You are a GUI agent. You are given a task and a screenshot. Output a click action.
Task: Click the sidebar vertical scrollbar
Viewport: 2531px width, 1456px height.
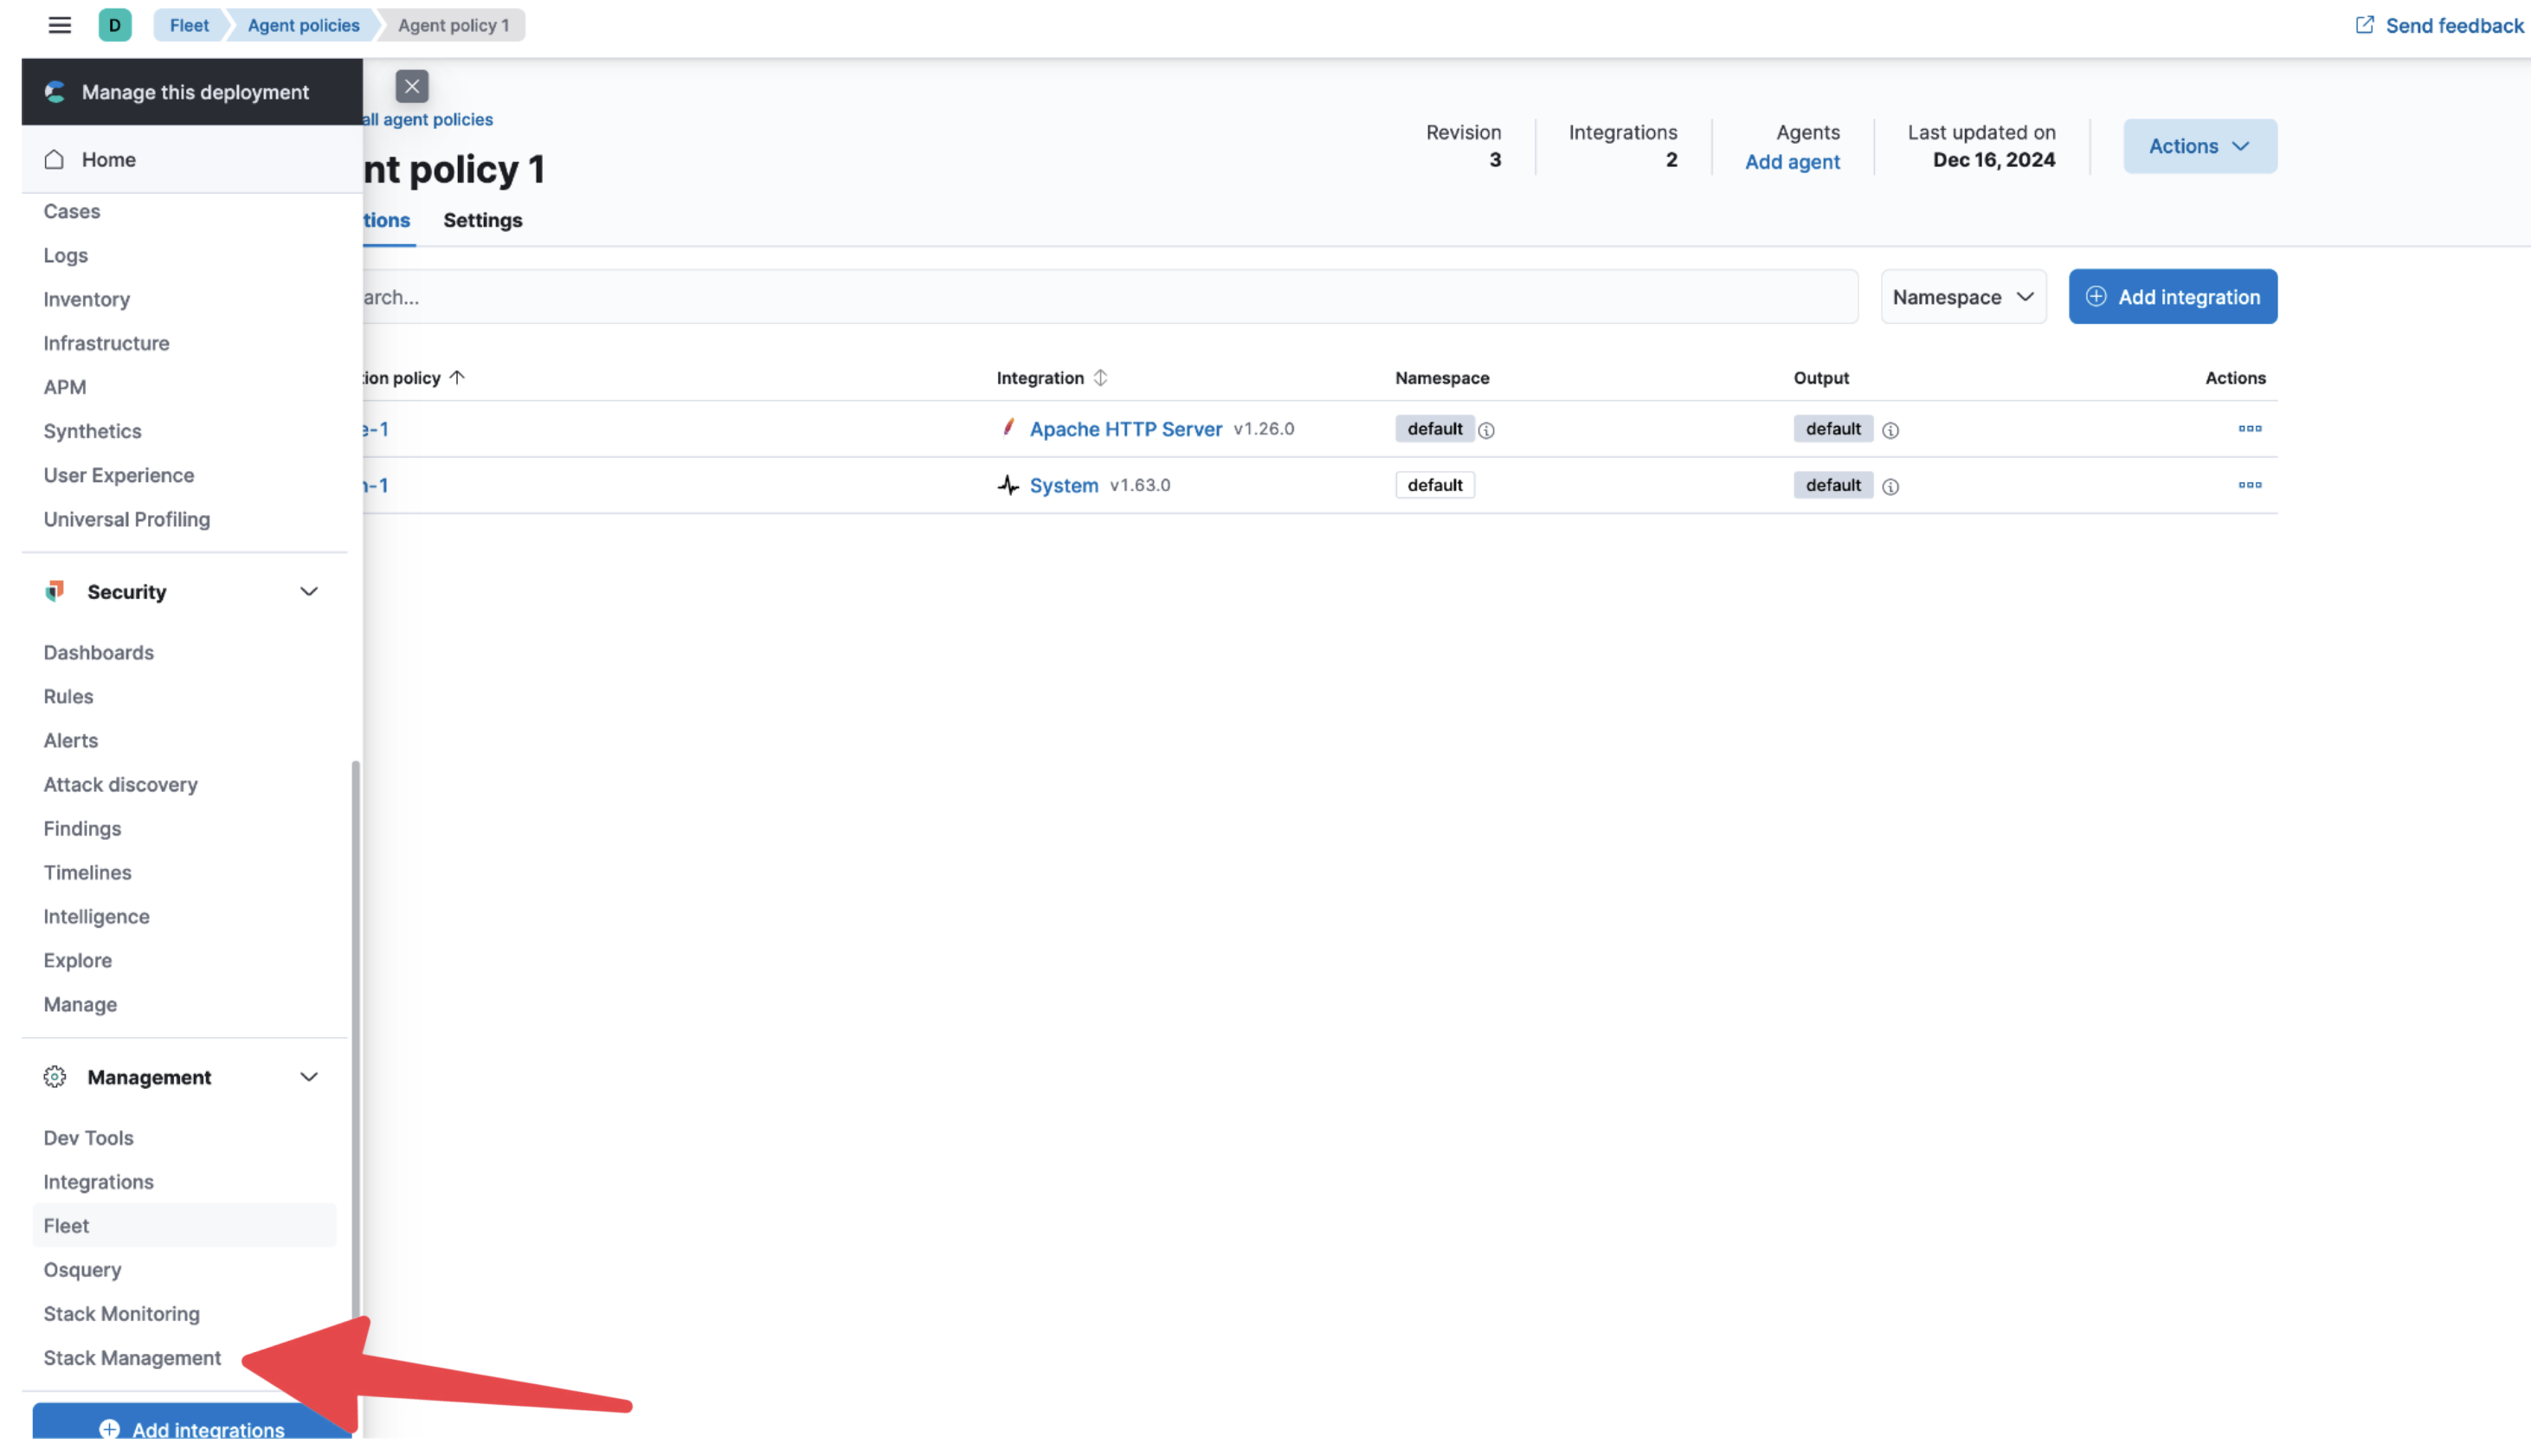click(x=355, y=1040)
